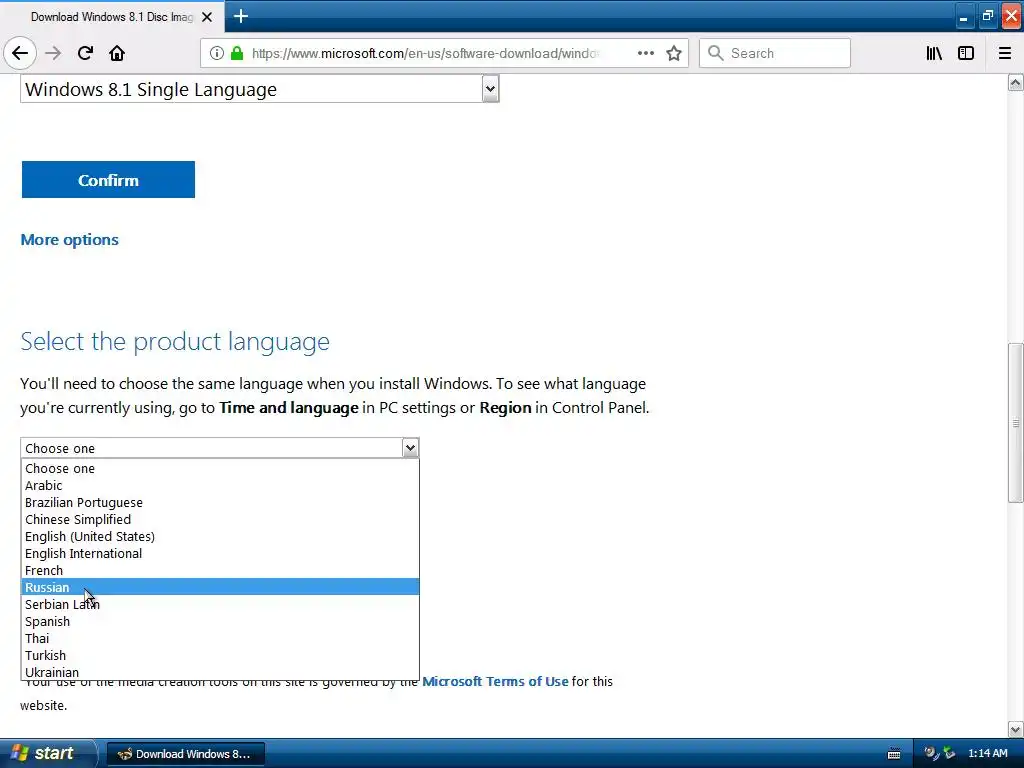This screenshot has width=1024, height=768.
Task: Click Download Windows 8 taskbar button
Action: tap(185, 754)
